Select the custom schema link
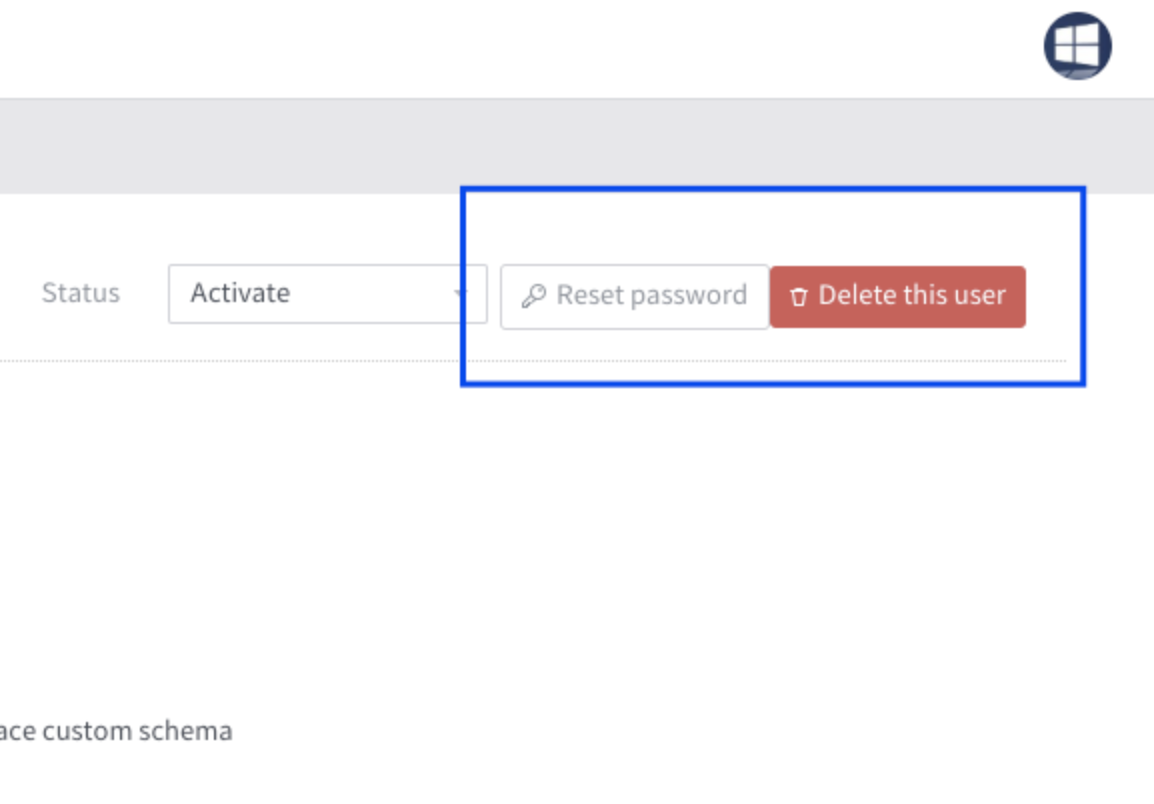Image resolution: width=1154 pixels, height=804 pixels. [x=116, y=730]
